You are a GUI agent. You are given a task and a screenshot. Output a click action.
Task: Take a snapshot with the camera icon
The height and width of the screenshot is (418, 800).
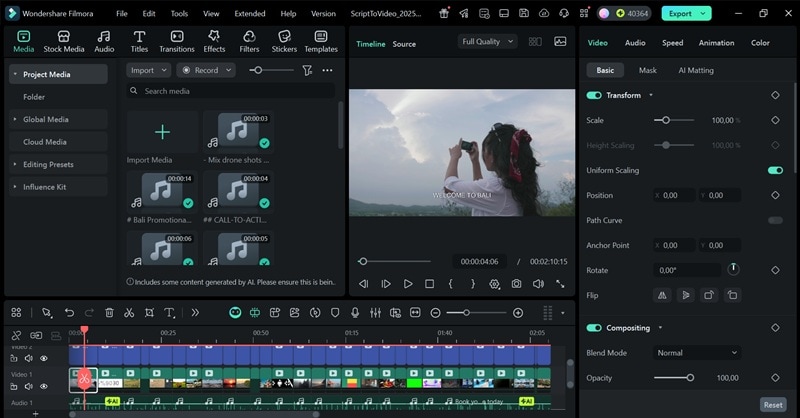point(516,284)
